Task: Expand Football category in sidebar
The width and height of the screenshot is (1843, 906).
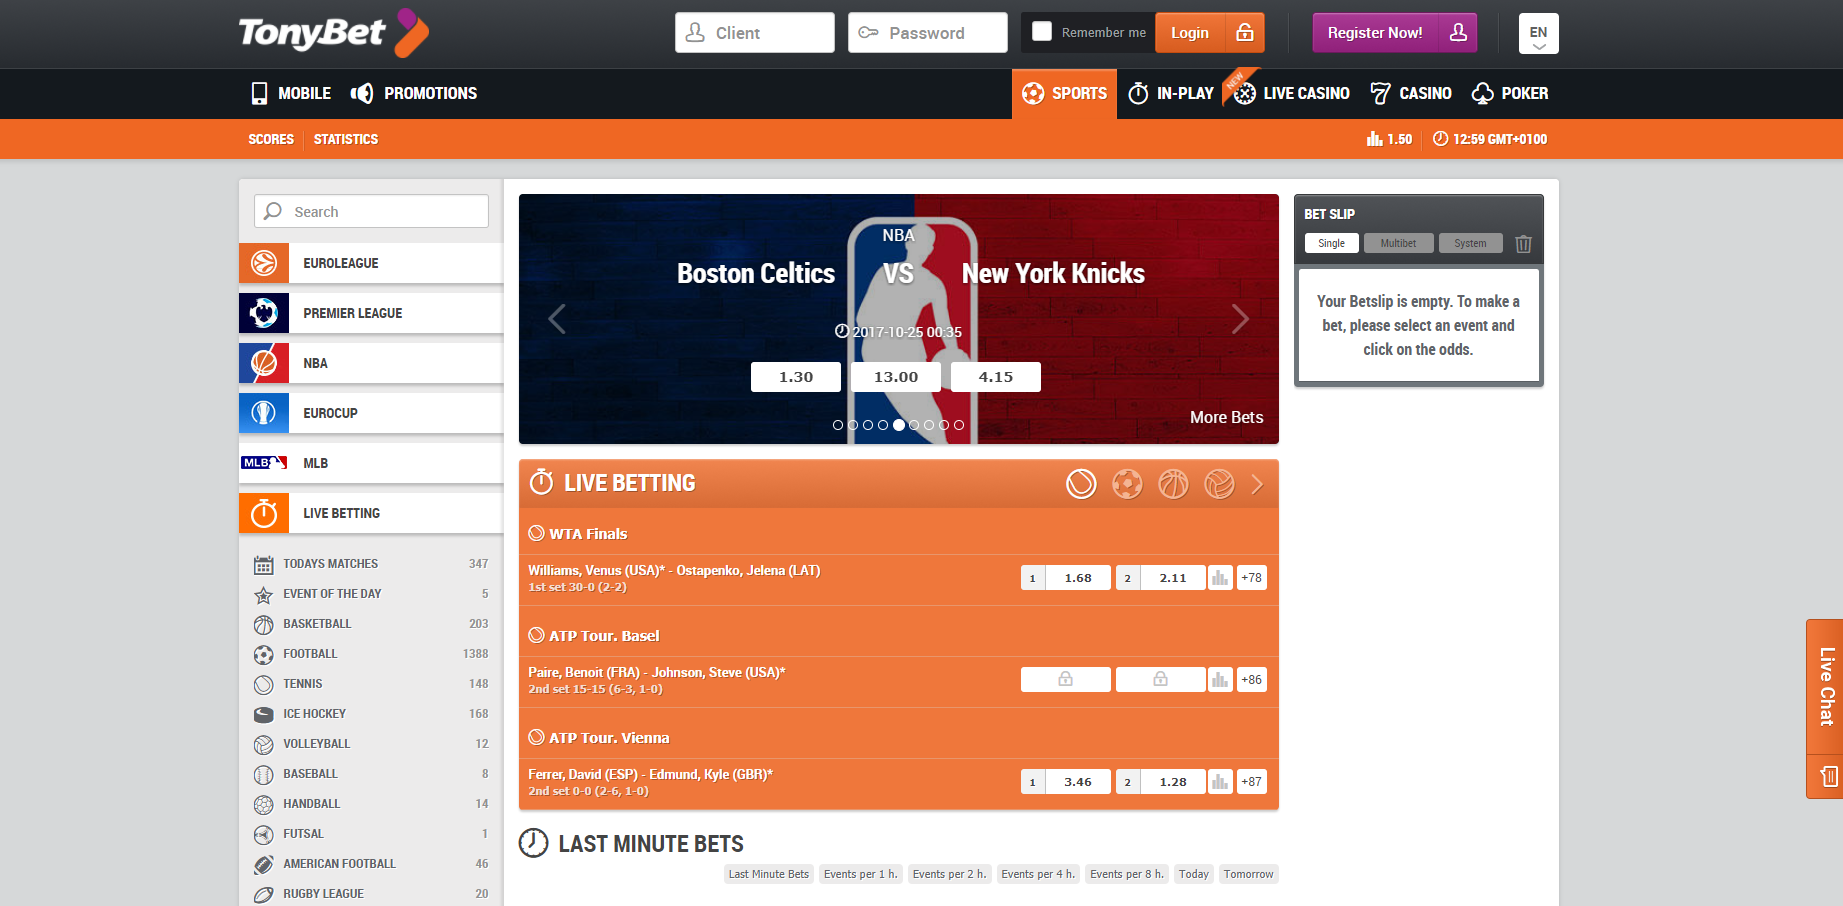Action: (x=371, y=654)
